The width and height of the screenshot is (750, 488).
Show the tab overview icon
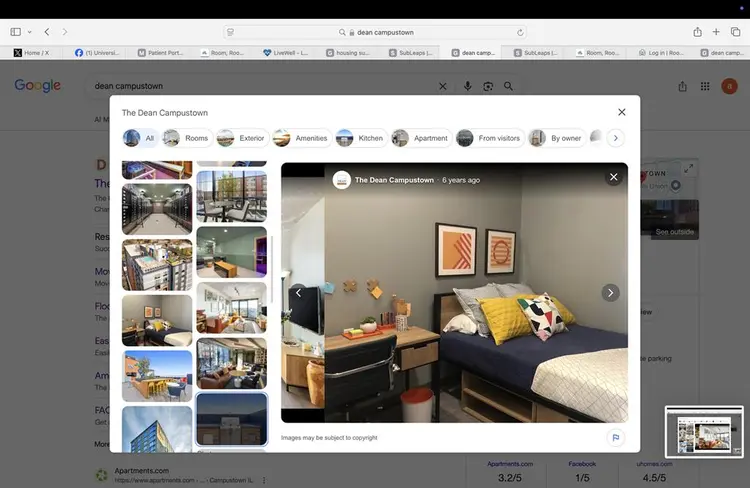click(x=736, y=32)
